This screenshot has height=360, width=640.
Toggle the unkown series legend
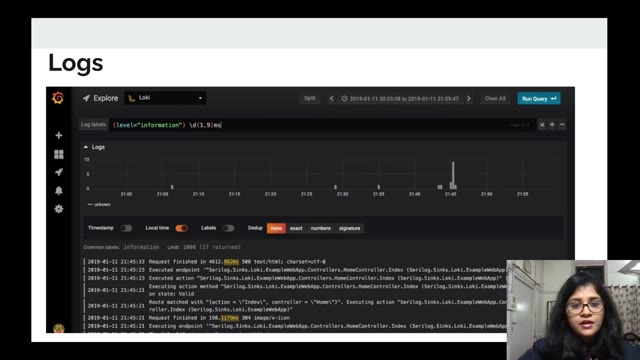(x=99, y=204)
